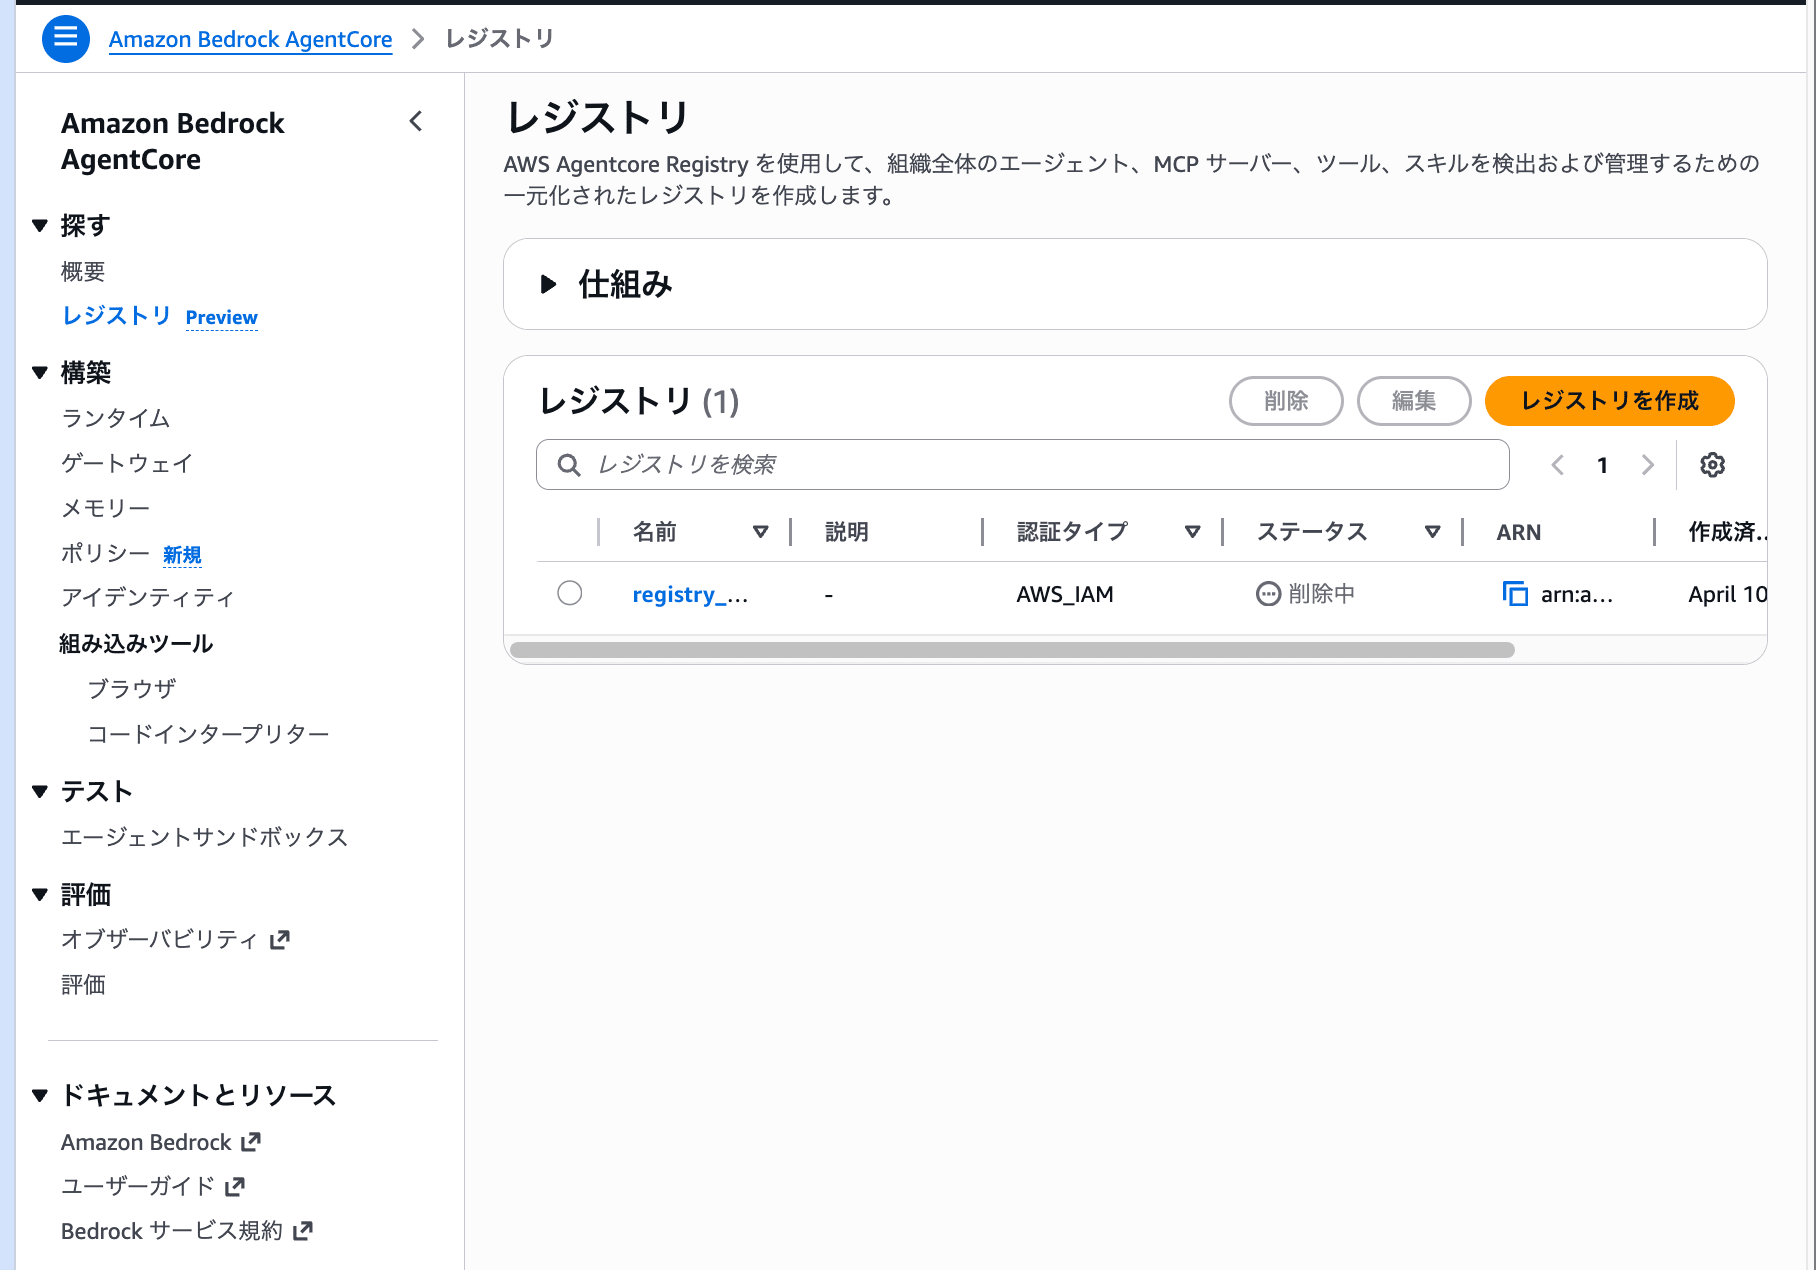Screen dimensions: 1816x1270
Task: Open オブザーバビリティ external link icon
Action: 280,939
